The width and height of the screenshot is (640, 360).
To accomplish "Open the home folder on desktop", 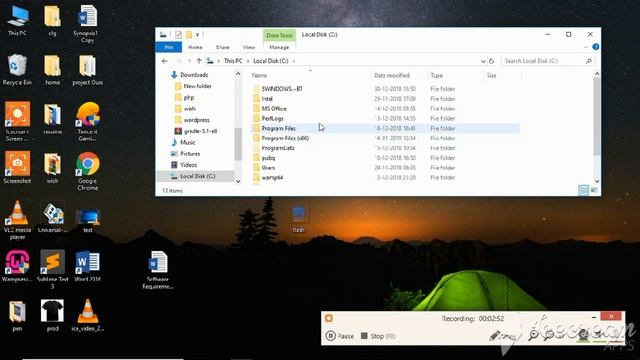I will click(x=52, y=70).
